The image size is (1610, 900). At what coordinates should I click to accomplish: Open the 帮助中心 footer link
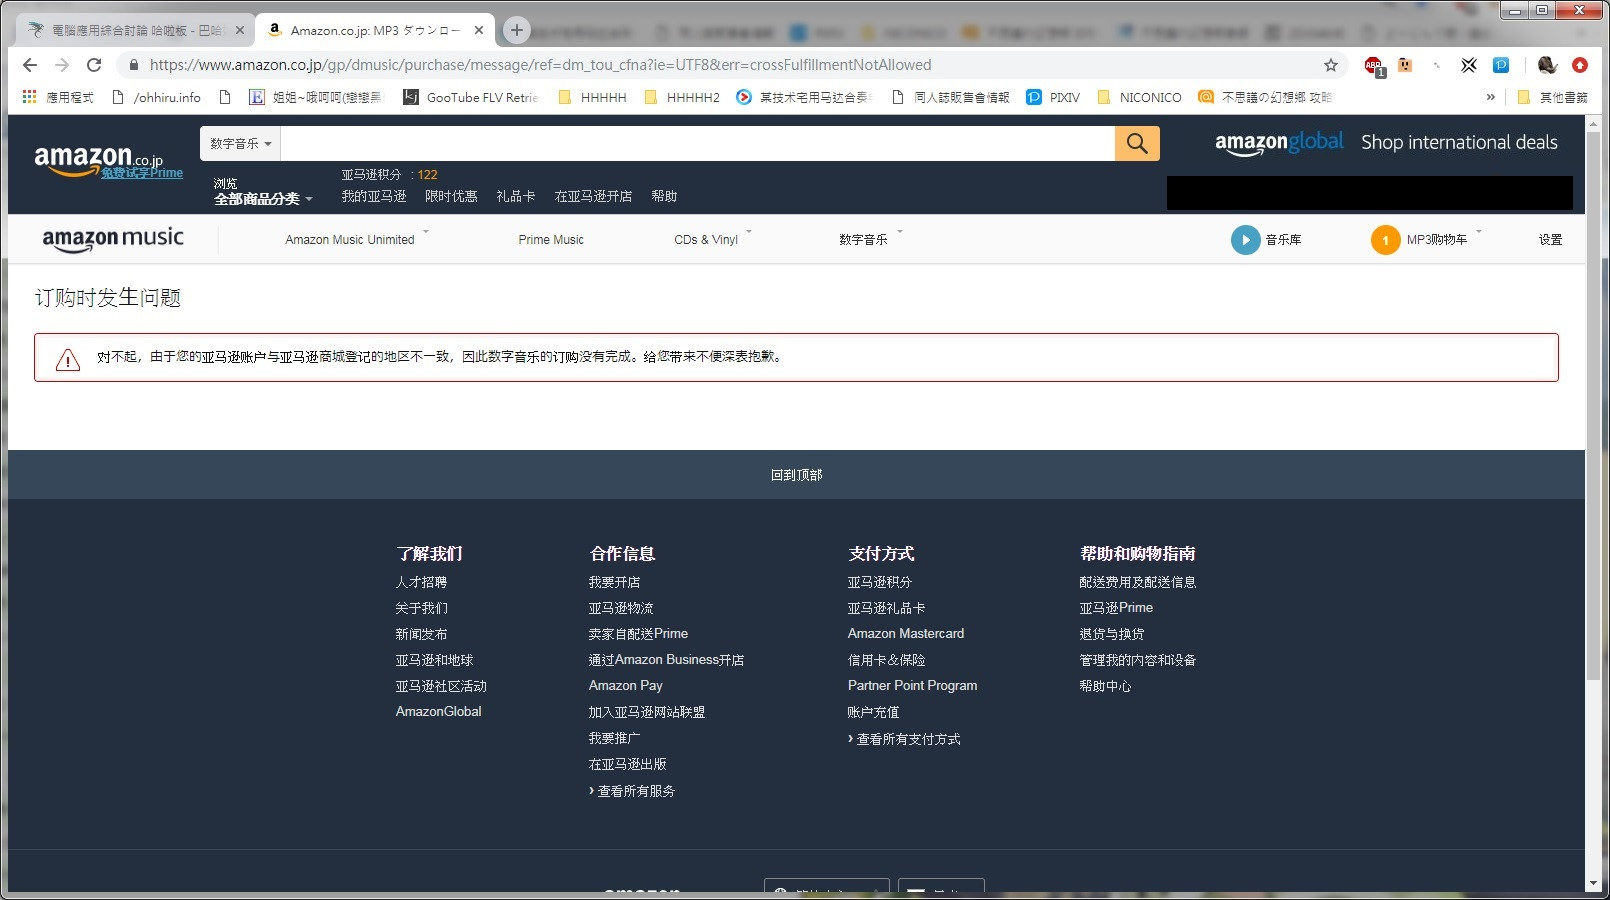1105,686
